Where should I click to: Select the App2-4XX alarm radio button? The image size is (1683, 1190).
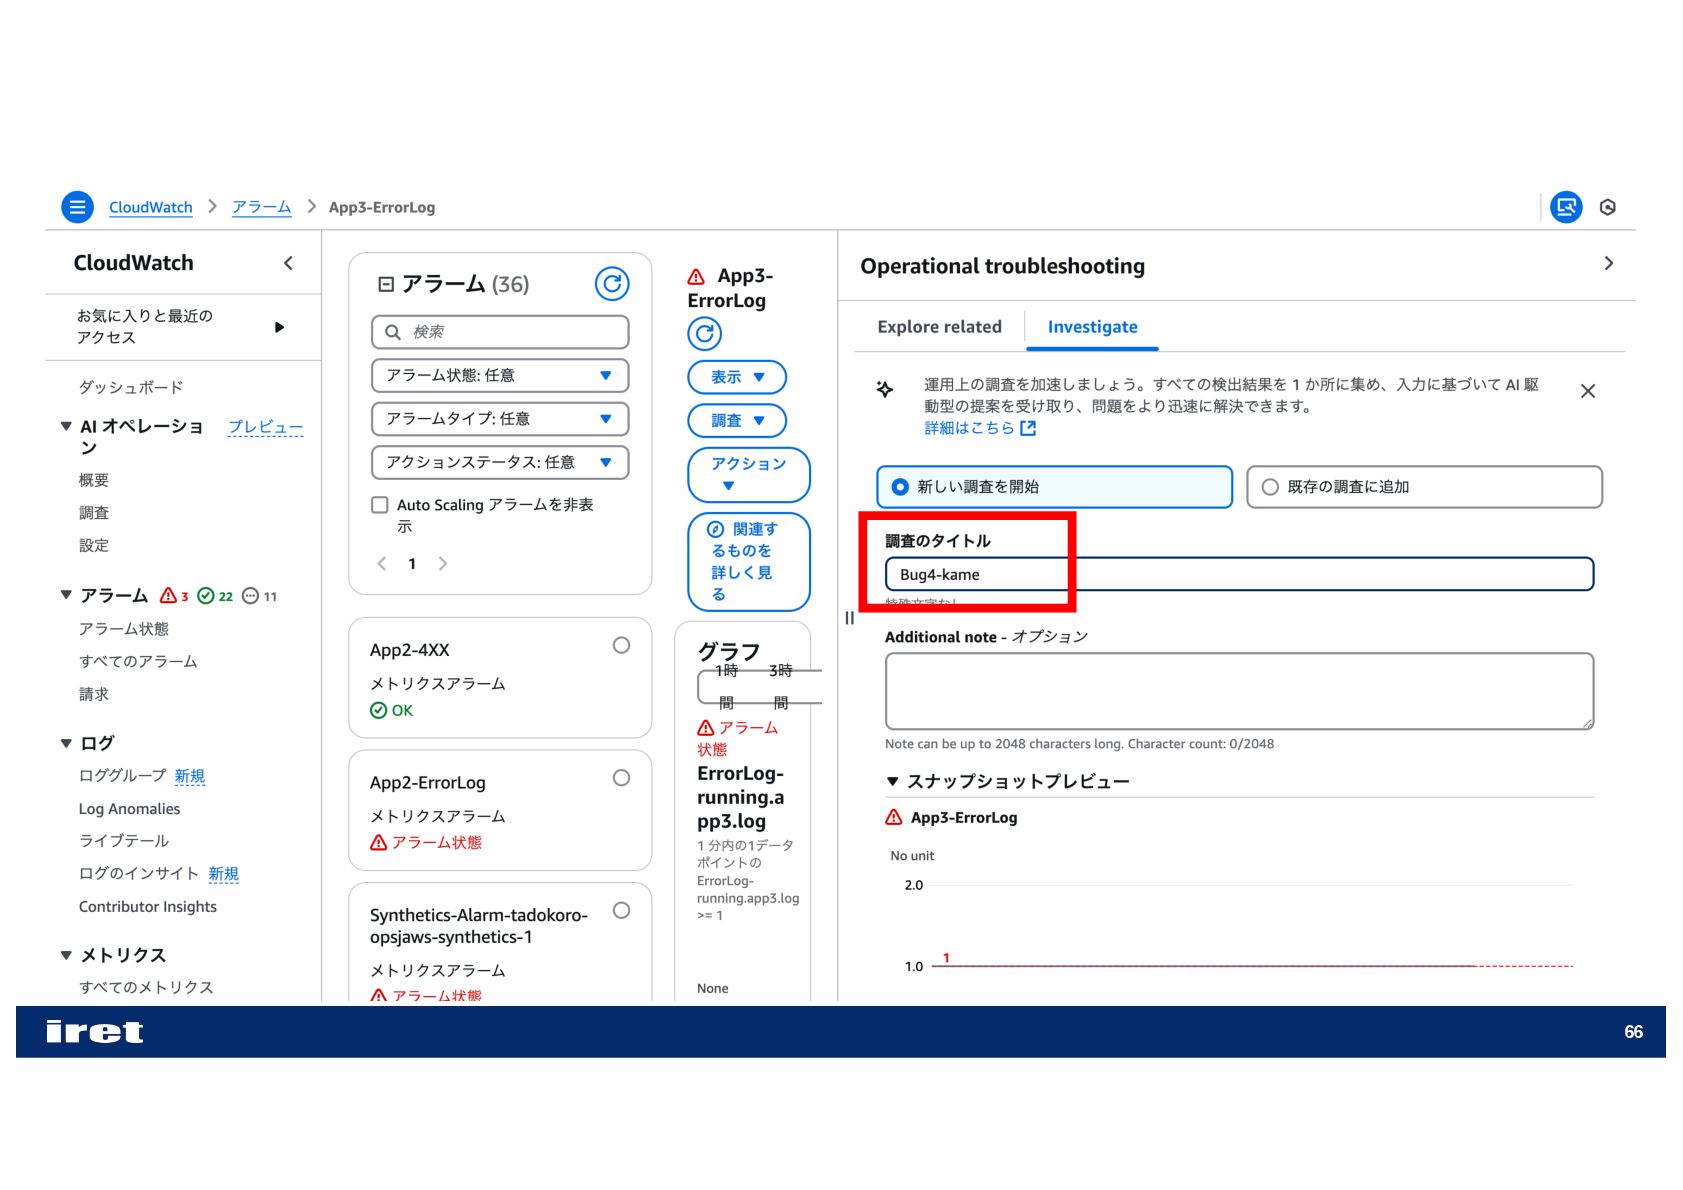click(x=621, y=645)
